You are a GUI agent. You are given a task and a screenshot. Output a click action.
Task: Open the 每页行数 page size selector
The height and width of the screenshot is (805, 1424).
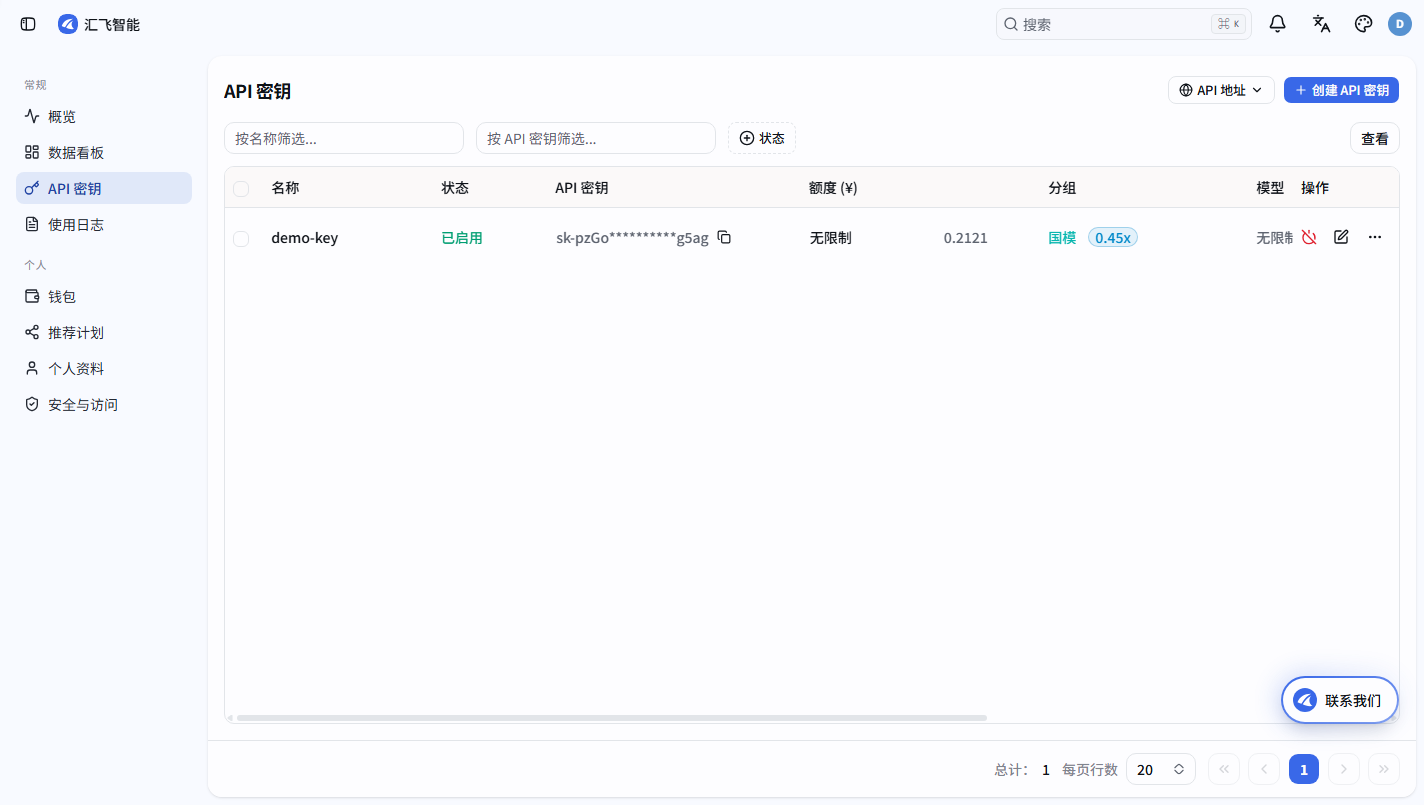1161,769
